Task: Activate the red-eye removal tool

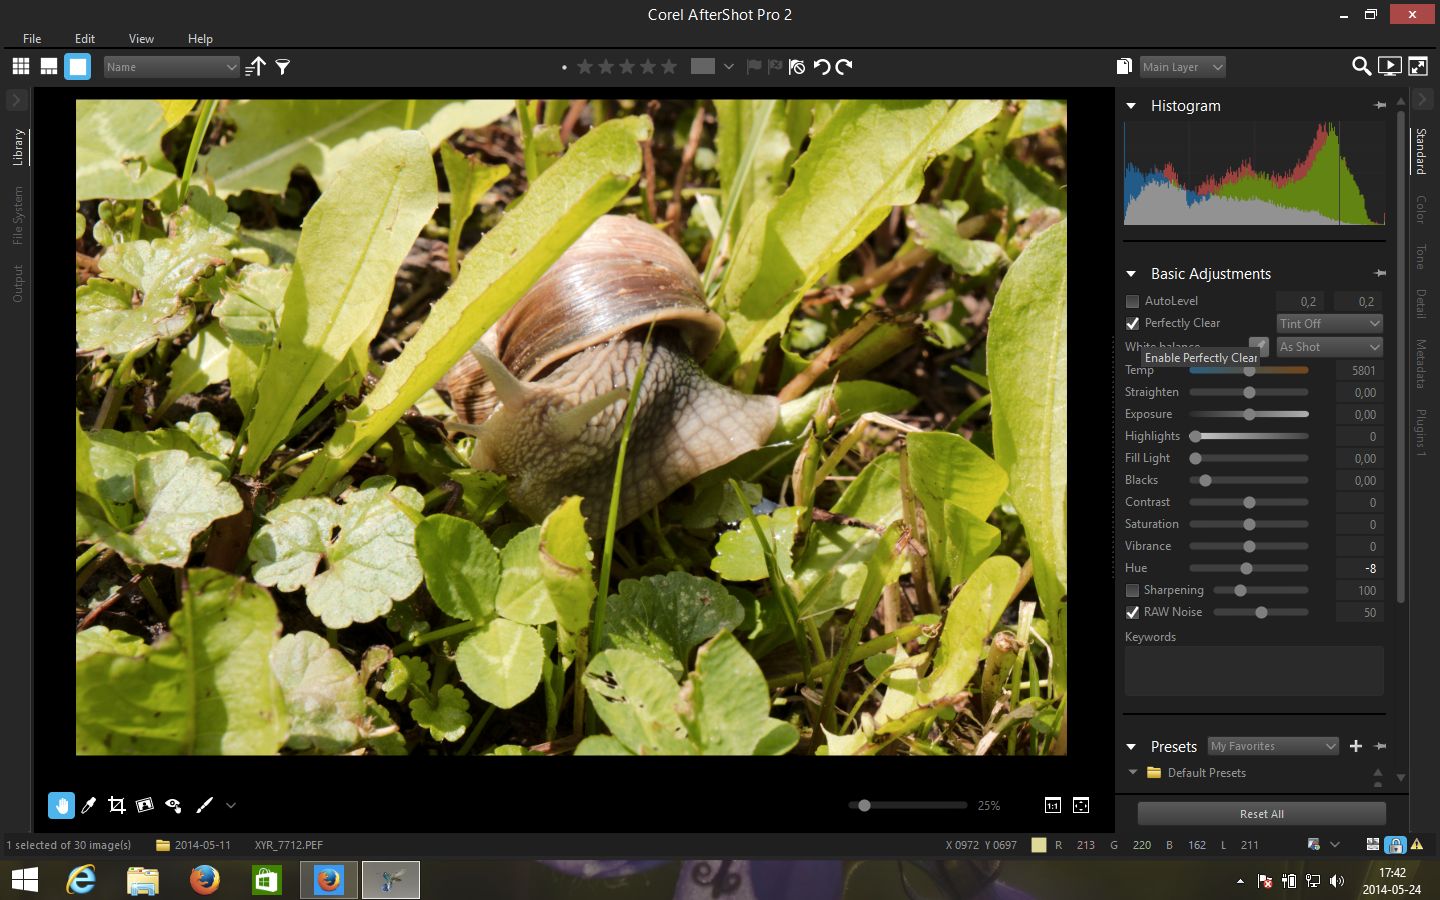Action: coord(173,805)
